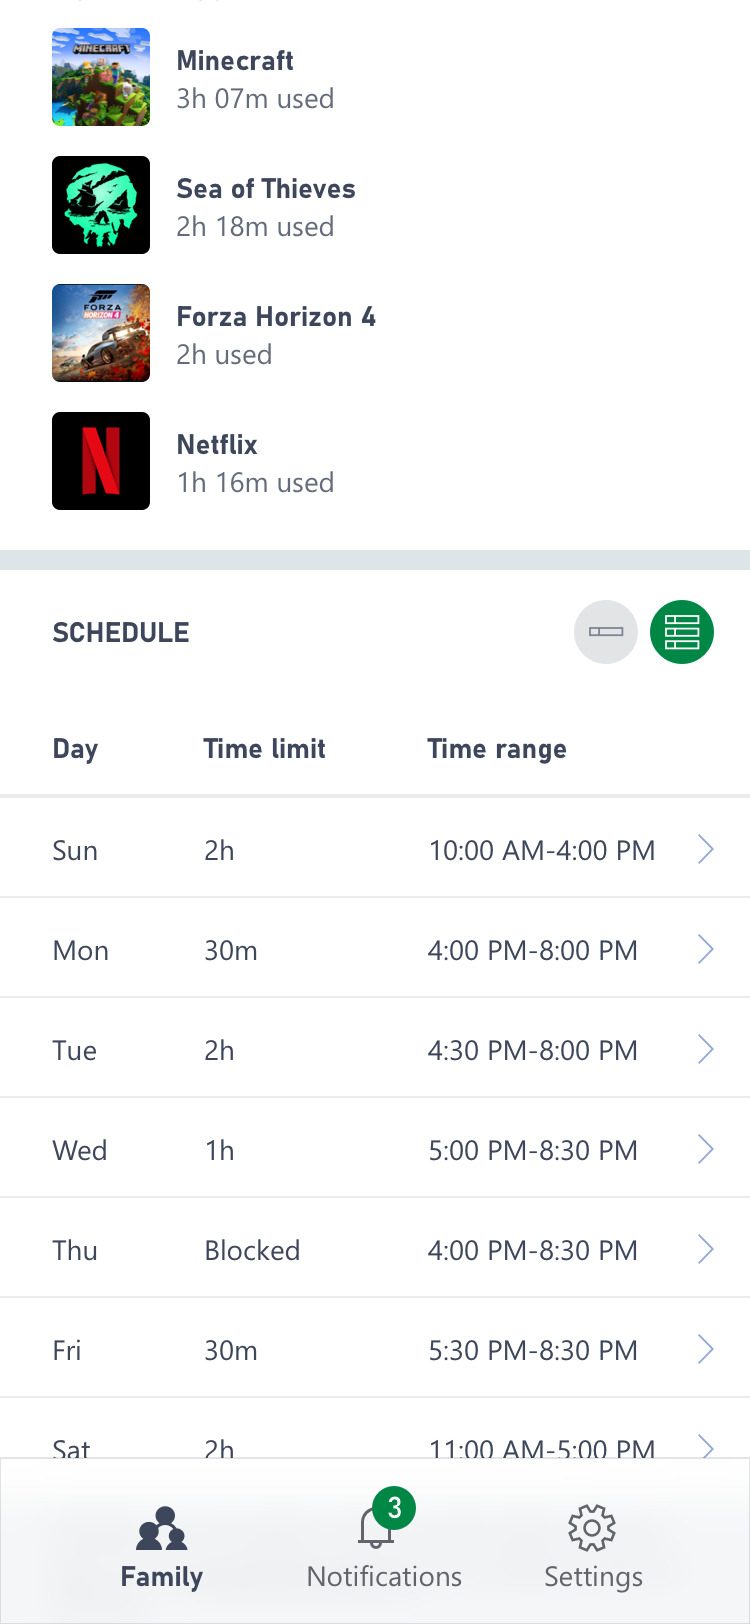Click the Settings gear icon
Viewport: 750px width, 1624px height.
click(x=592, y=1528)
